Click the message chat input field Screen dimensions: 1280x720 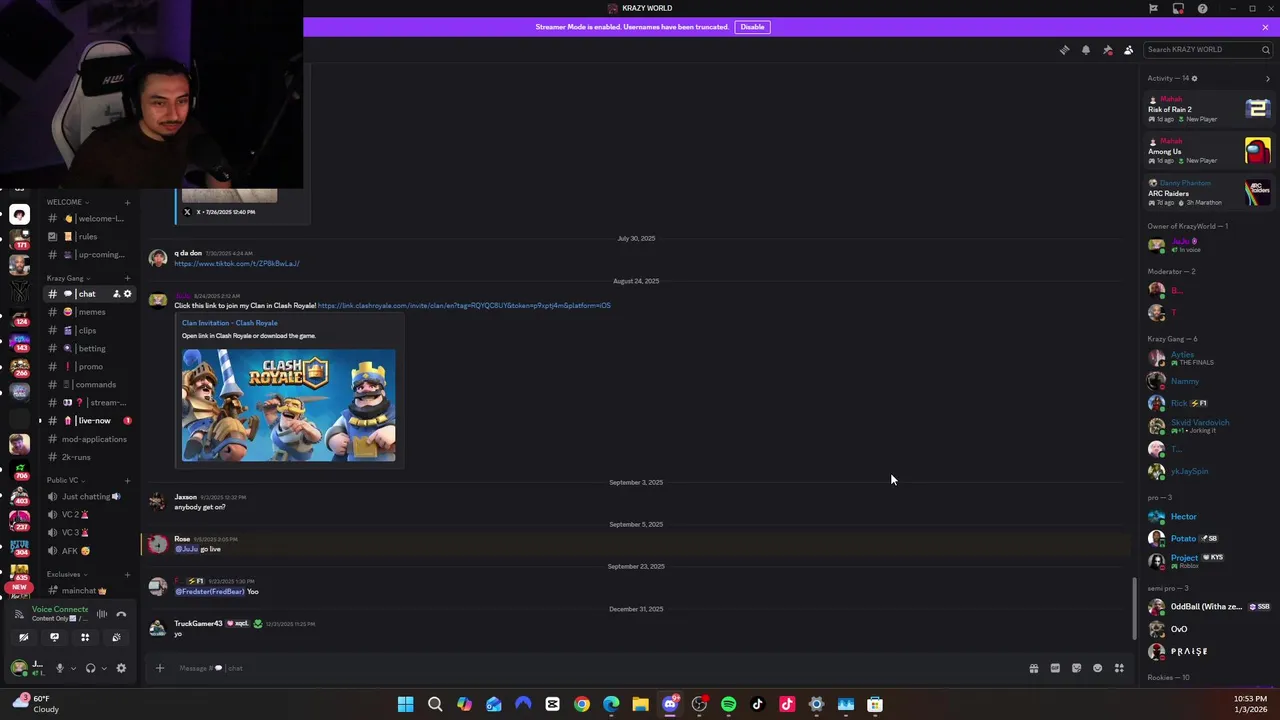click(595, 668)
